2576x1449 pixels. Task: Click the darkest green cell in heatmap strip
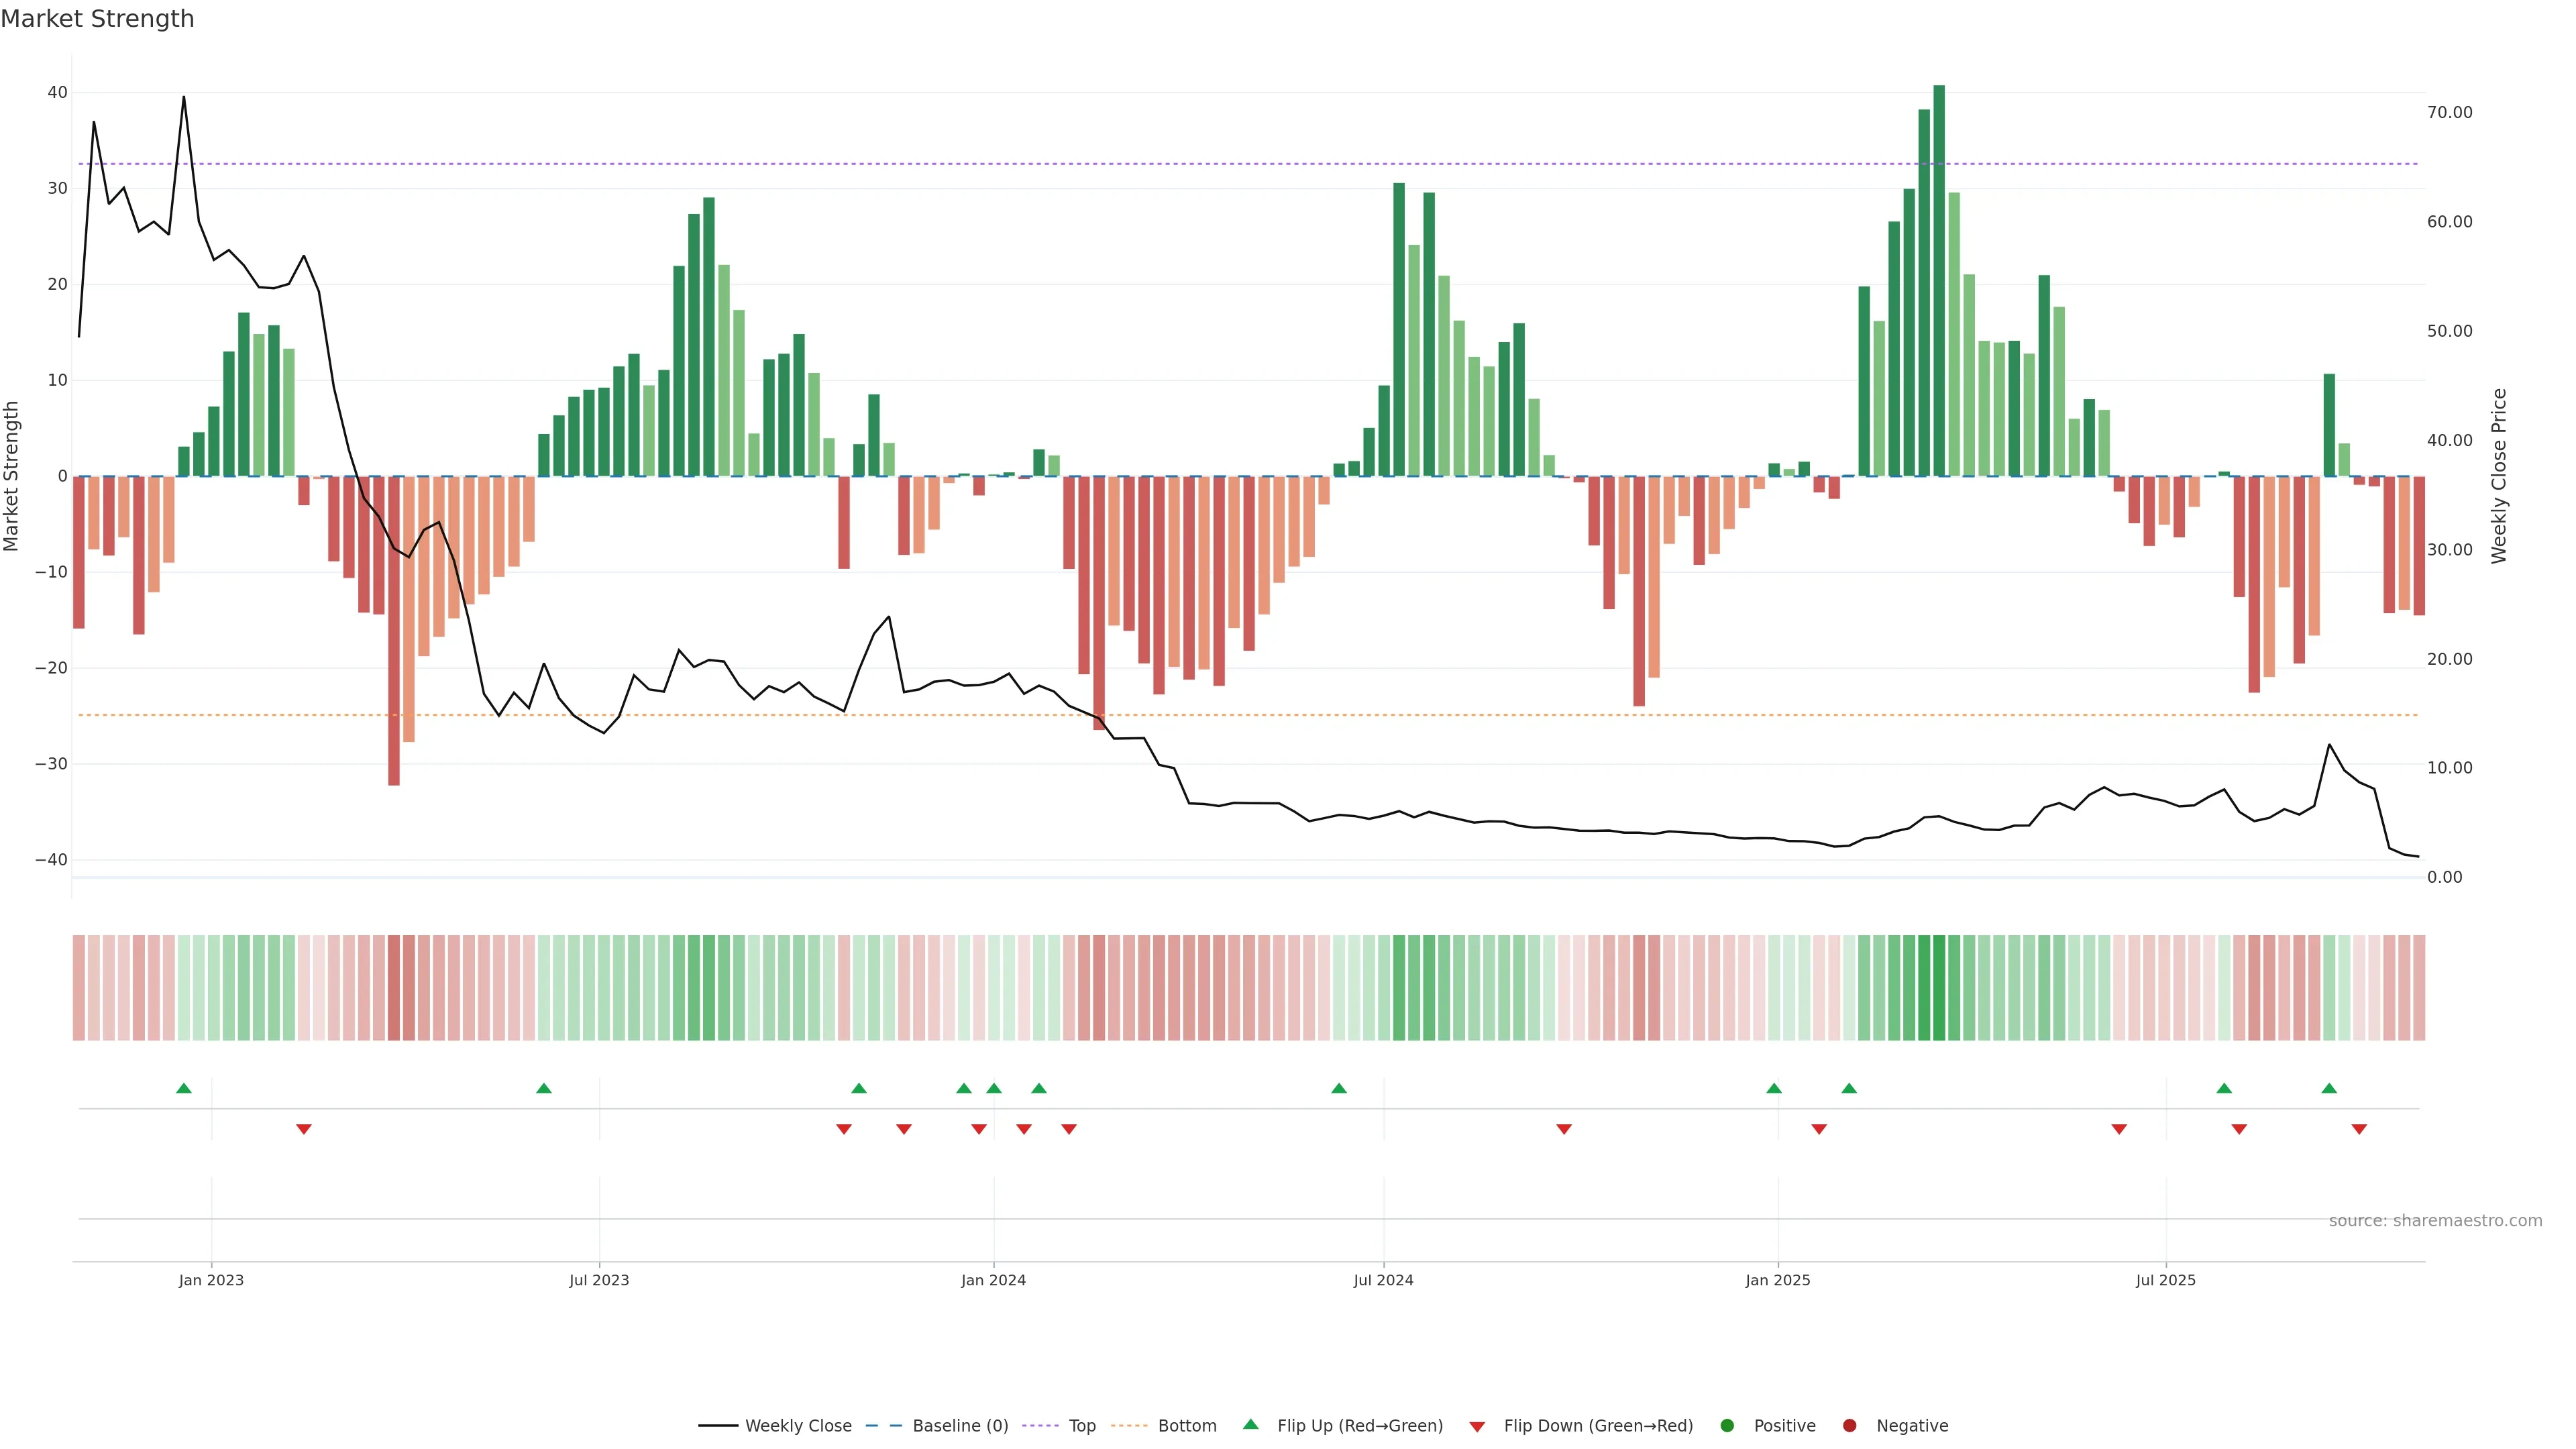[1939, 988]
